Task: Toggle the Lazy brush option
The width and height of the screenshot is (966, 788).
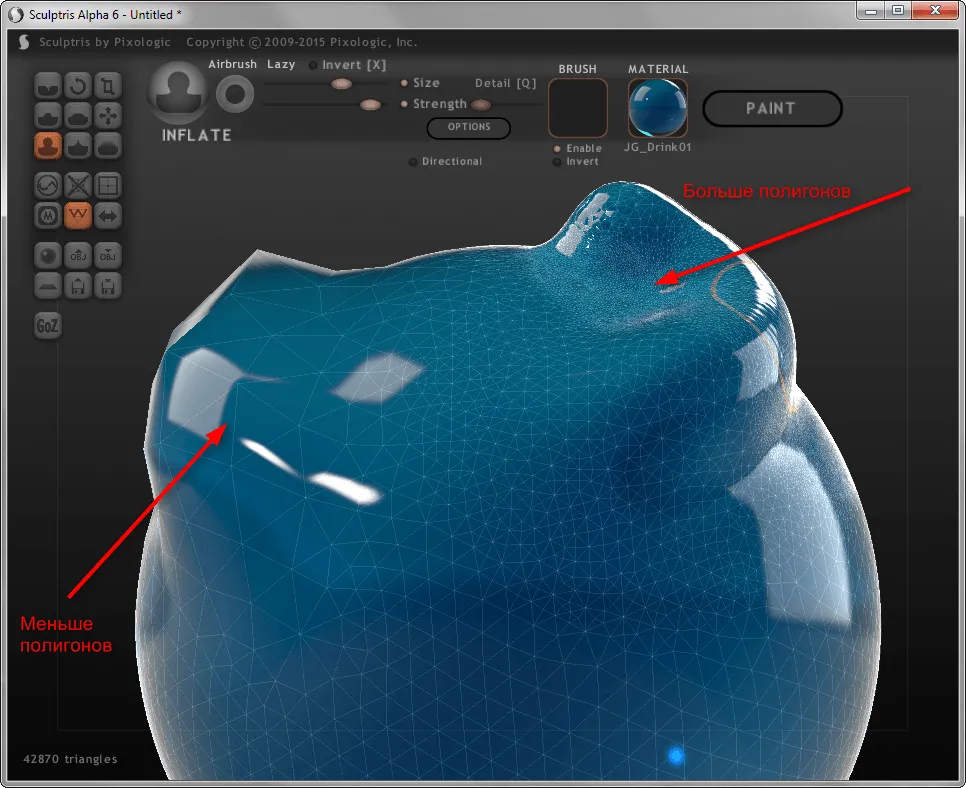Action: [281, 64]
